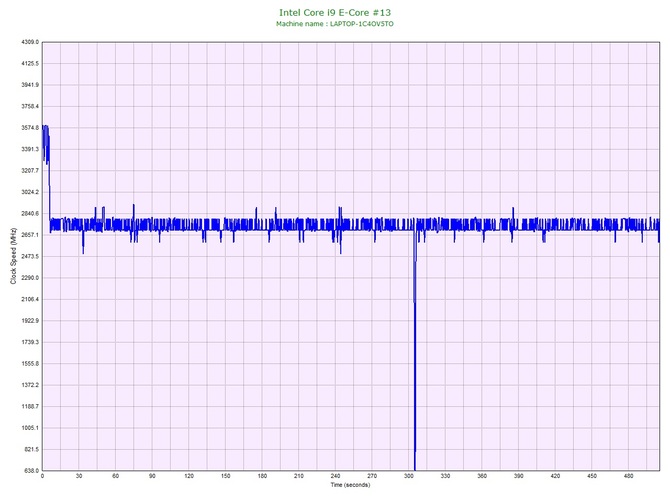670x502 pixels.
Task: Click the 0 seconds x-axis tick label
Action: point(42,476)
